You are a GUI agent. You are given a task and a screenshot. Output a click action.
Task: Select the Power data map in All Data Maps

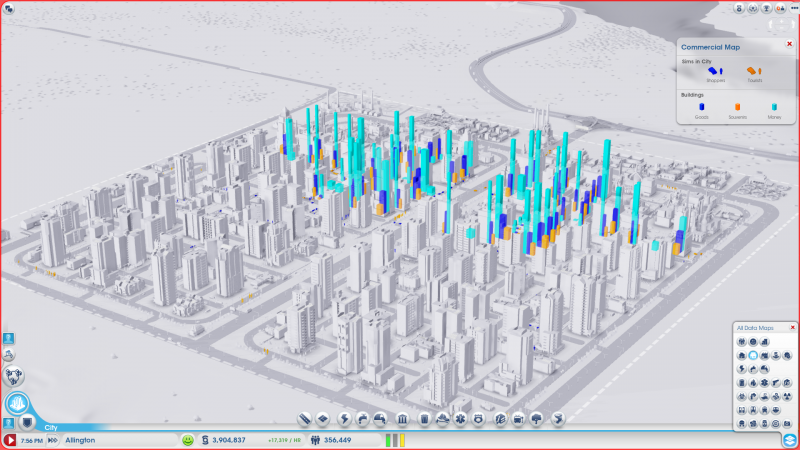click(x=741, y=369)
